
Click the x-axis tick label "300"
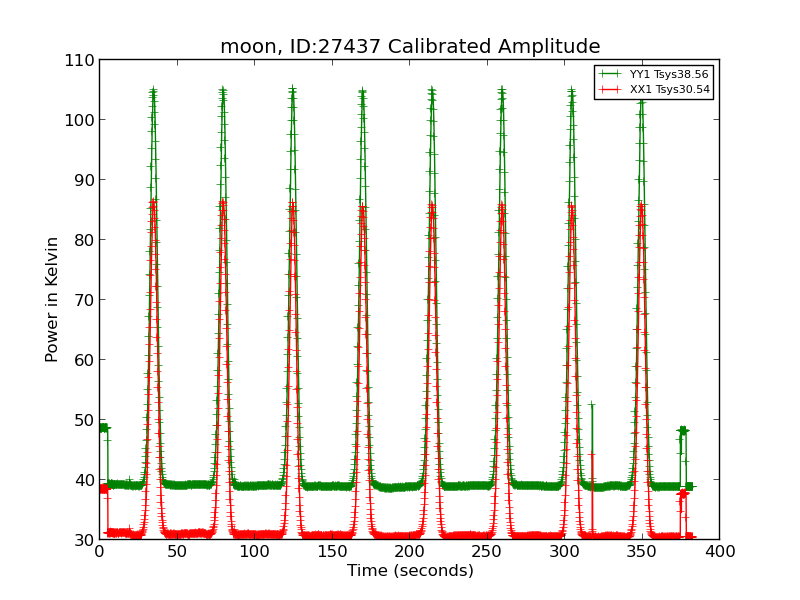(565, 552)
